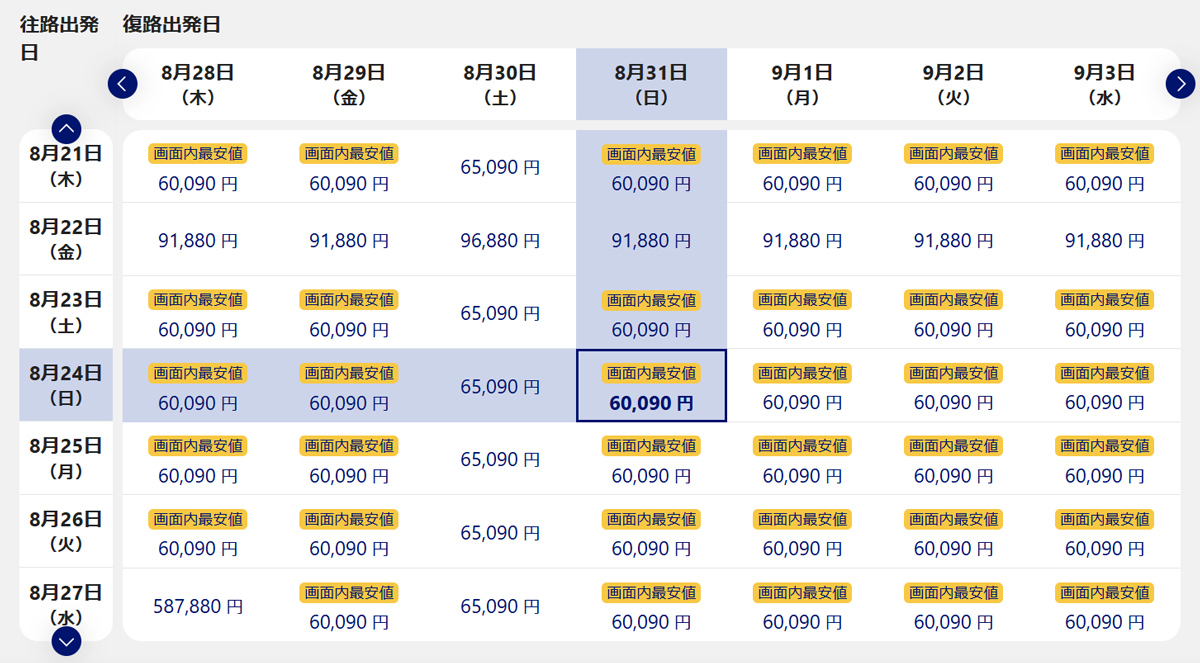Image resolution: width=1200 pixels, height=663 pixels.
Task: Select 8月22日 (金) outbound date row
Action: click(66, 239)
